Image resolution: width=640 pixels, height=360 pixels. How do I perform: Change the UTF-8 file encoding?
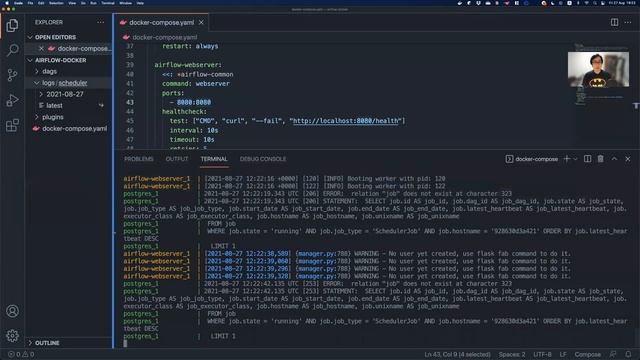(x=542, y=354)
